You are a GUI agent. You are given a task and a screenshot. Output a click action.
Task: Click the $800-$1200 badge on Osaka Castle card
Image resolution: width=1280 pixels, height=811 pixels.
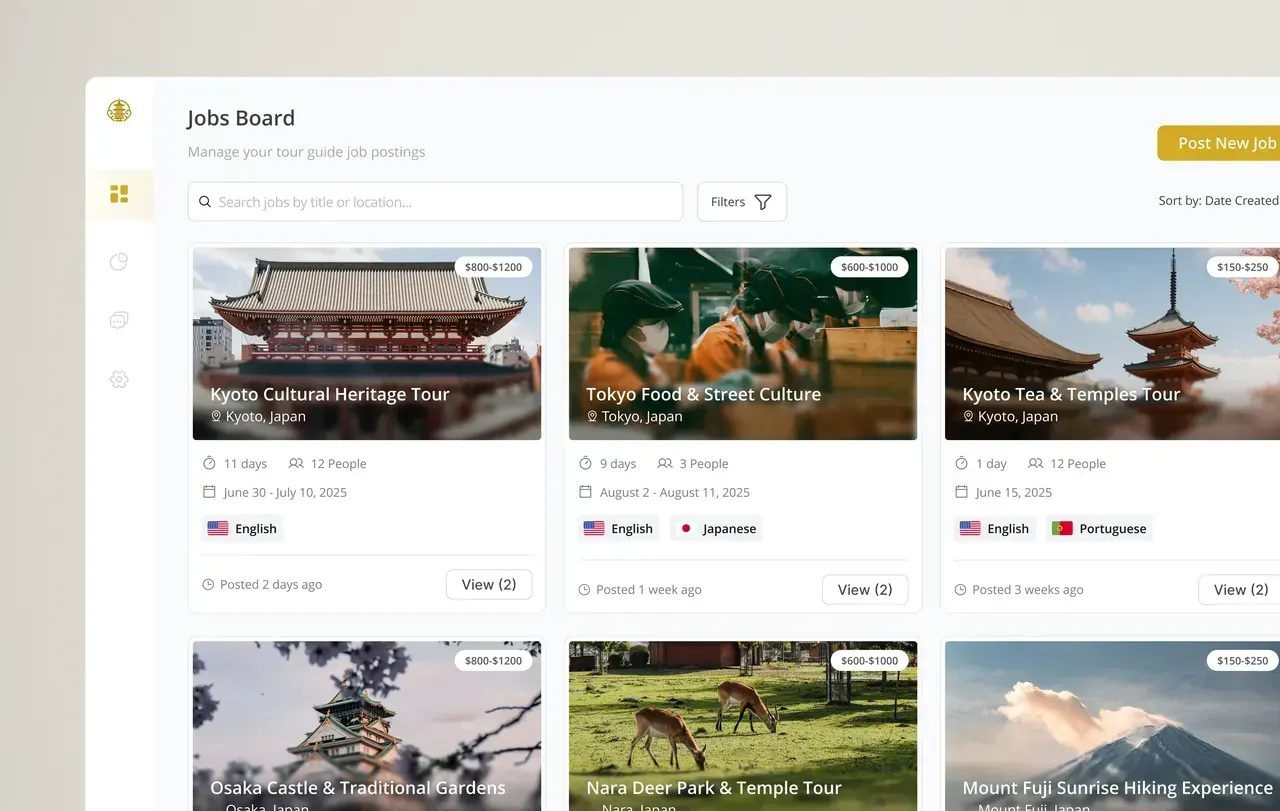pos(494,660)
